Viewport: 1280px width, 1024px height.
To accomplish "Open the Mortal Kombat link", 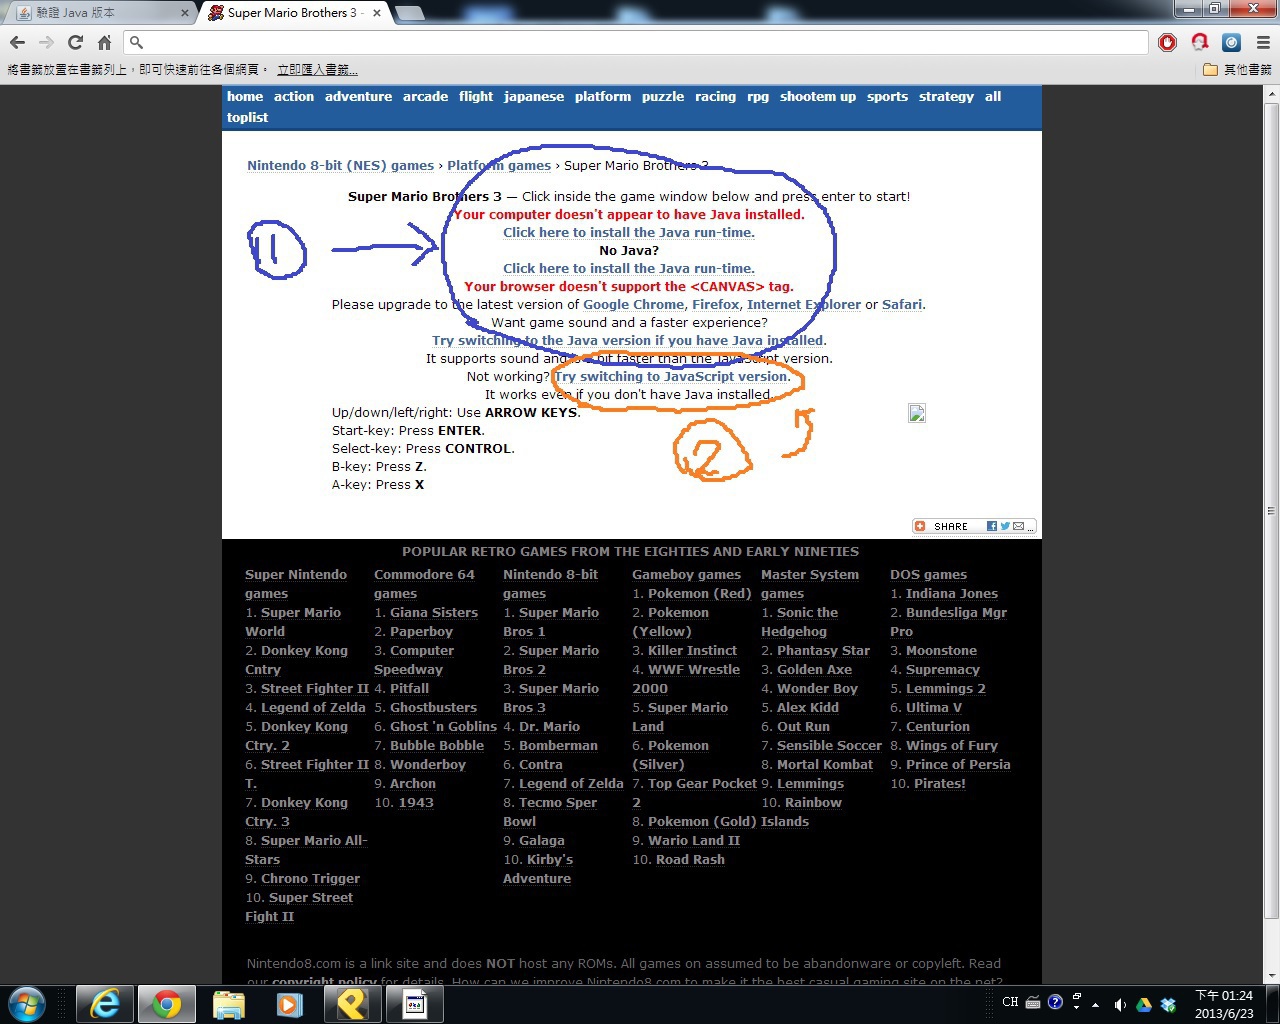I will [825, 764].
